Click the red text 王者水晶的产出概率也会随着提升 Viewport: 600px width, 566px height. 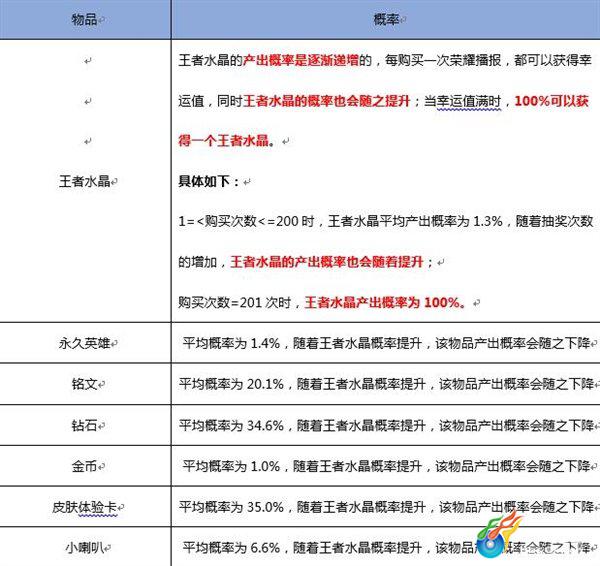click(326, 262)
